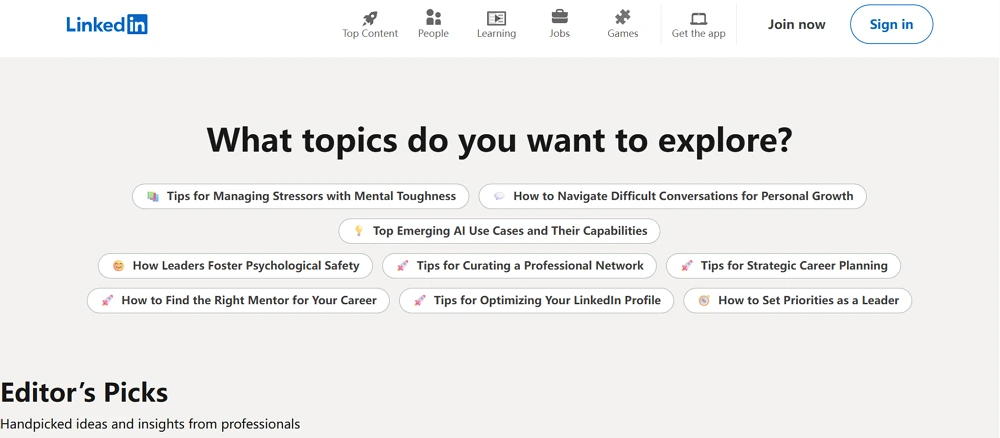
Task: Click the LinkedIn logo
Action: [x=106, y=25]
